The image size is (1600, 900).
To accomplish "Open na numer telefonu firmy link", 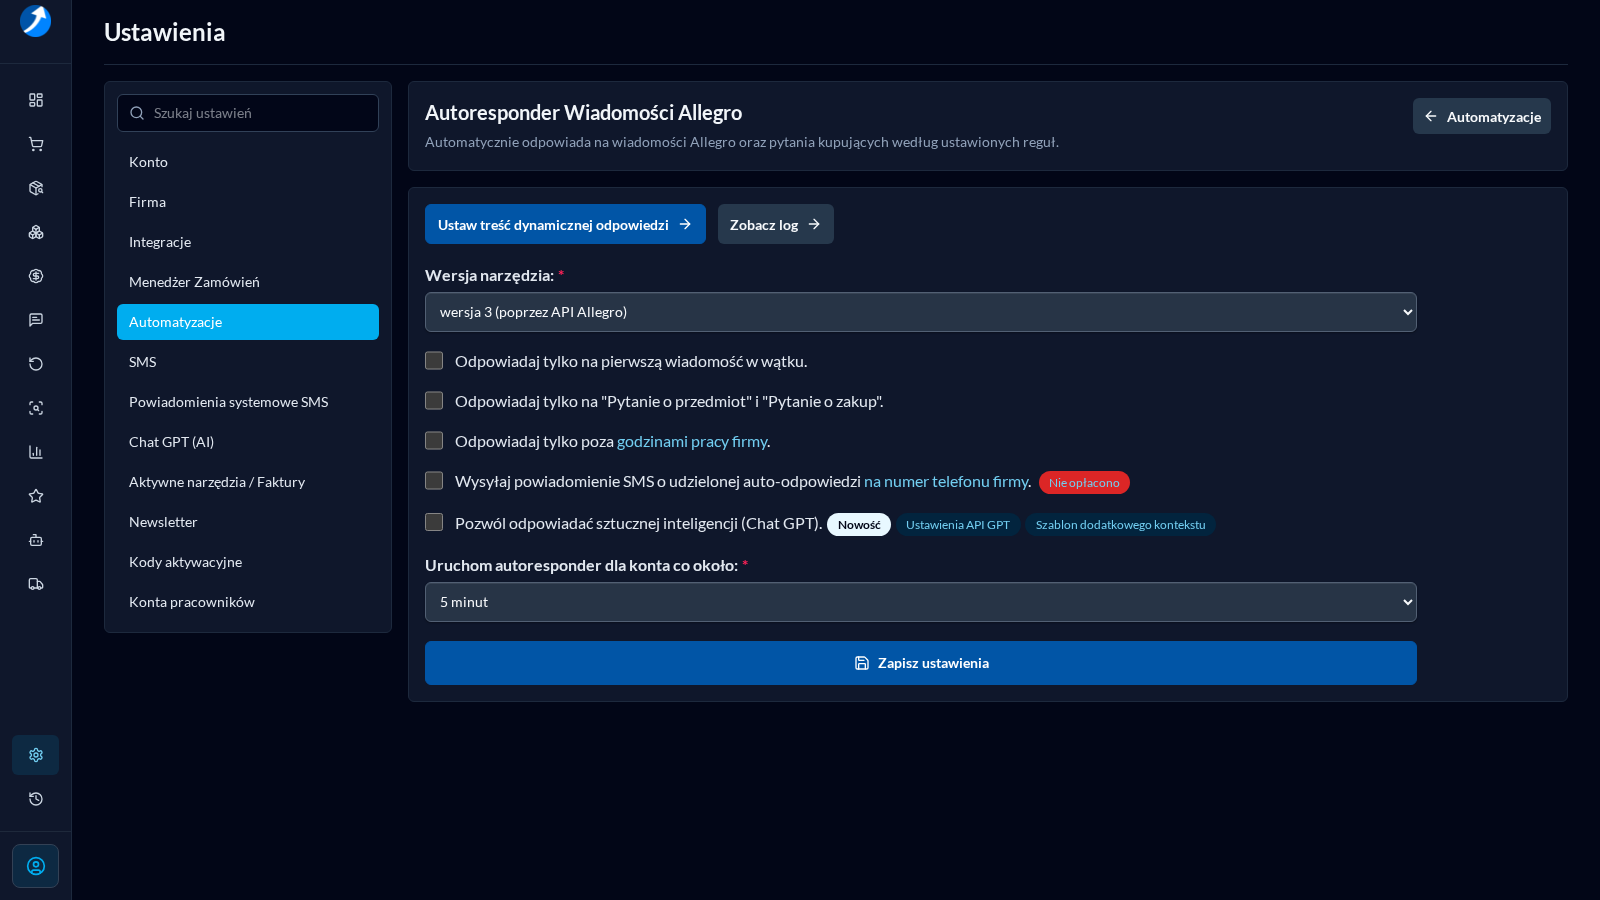I will tap(946, 481).
